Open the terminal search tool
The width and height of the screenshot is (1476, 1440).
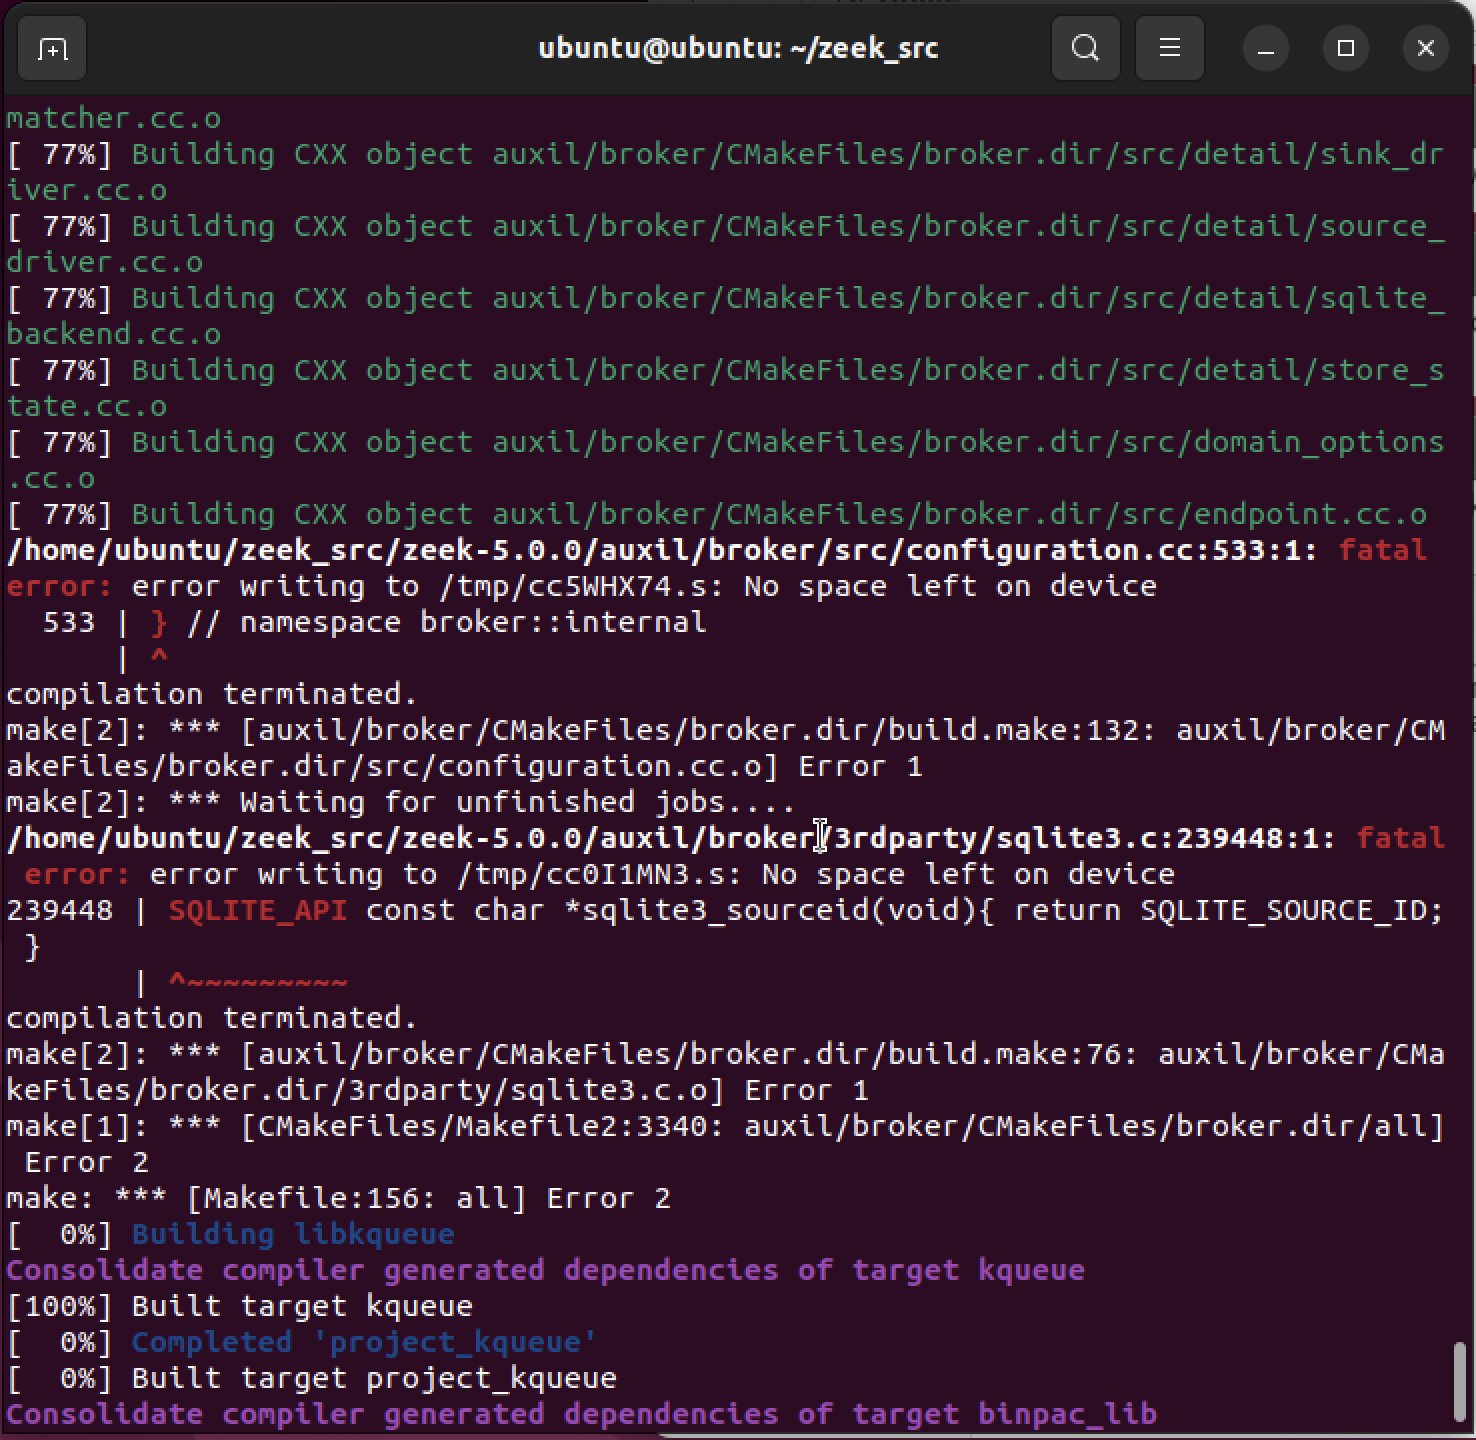pos(1085,48)
